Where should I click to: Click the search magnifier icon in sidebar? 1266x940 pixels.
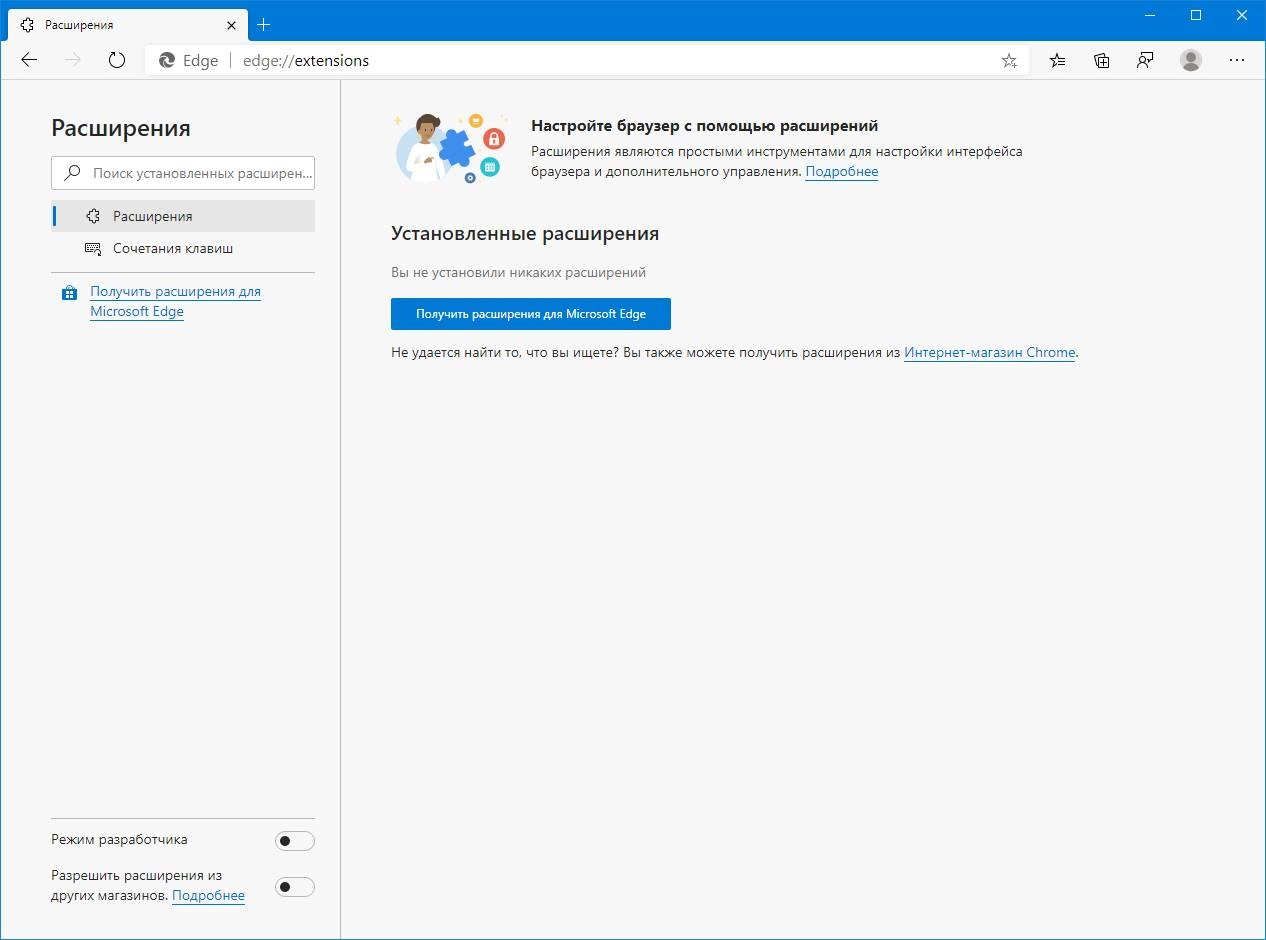72,173
